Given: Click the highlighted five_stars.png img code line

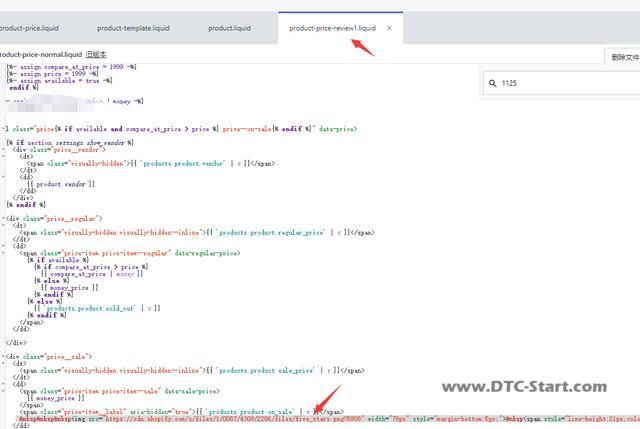Looking at the screenshot, I should [328, 419].
